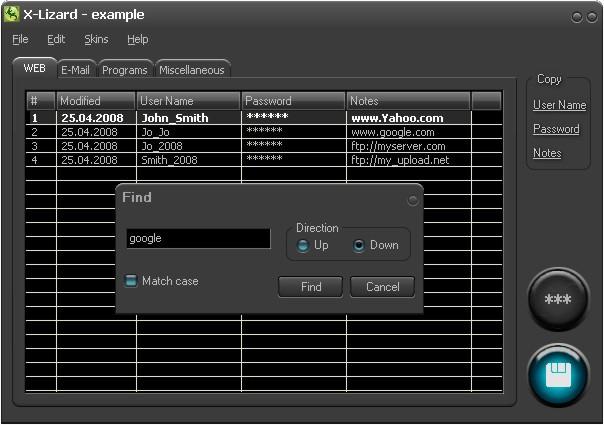Image resolution: width=604 pixels, height=425 pixels.
Task: Switch to the Programs tab
Action: (x=125, y=70)
